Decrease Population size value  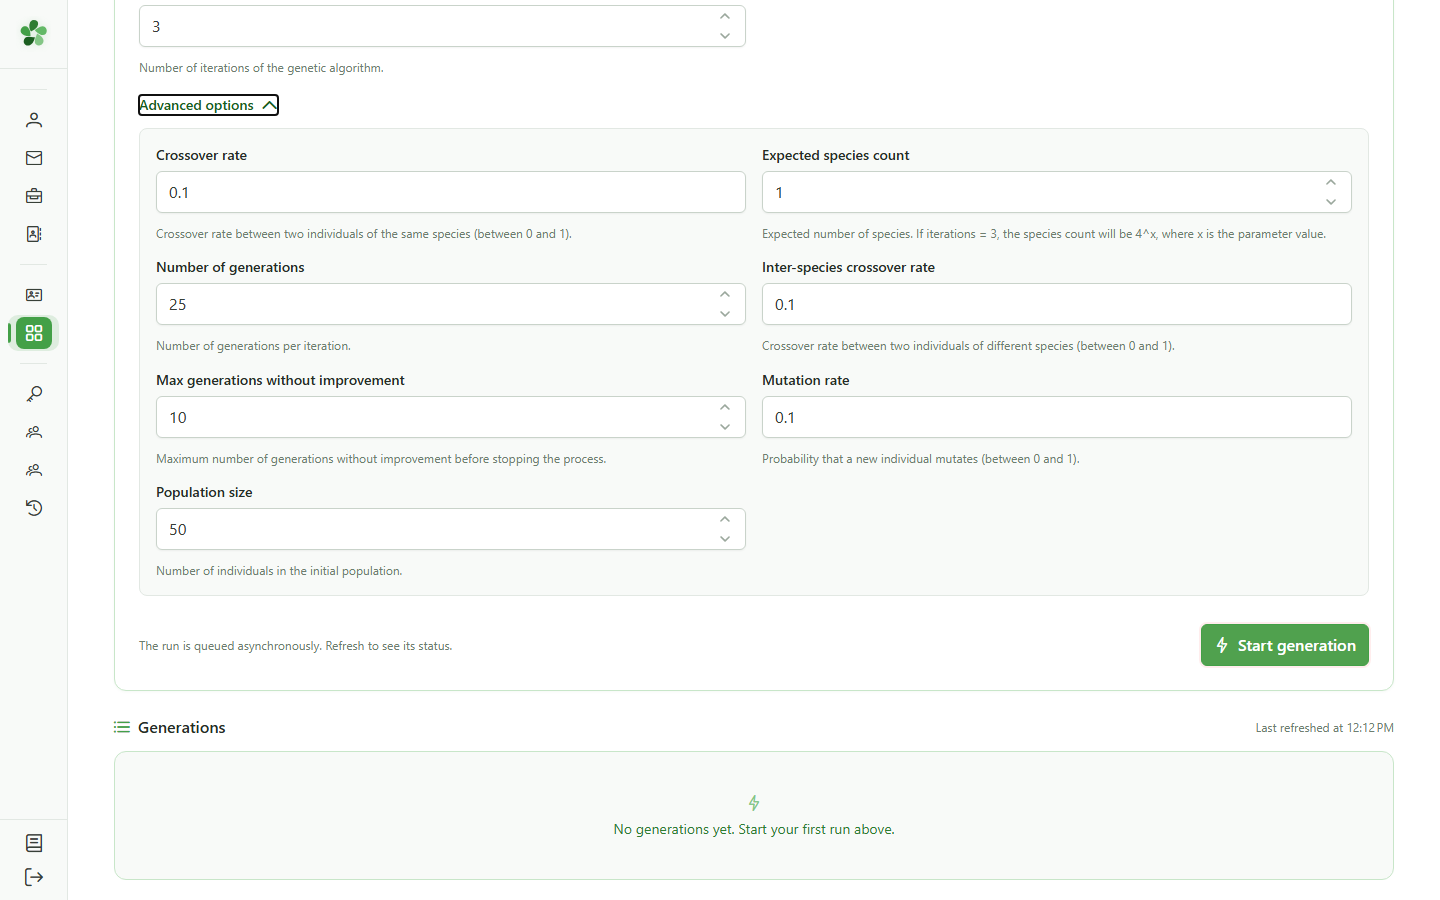(725, 539)
